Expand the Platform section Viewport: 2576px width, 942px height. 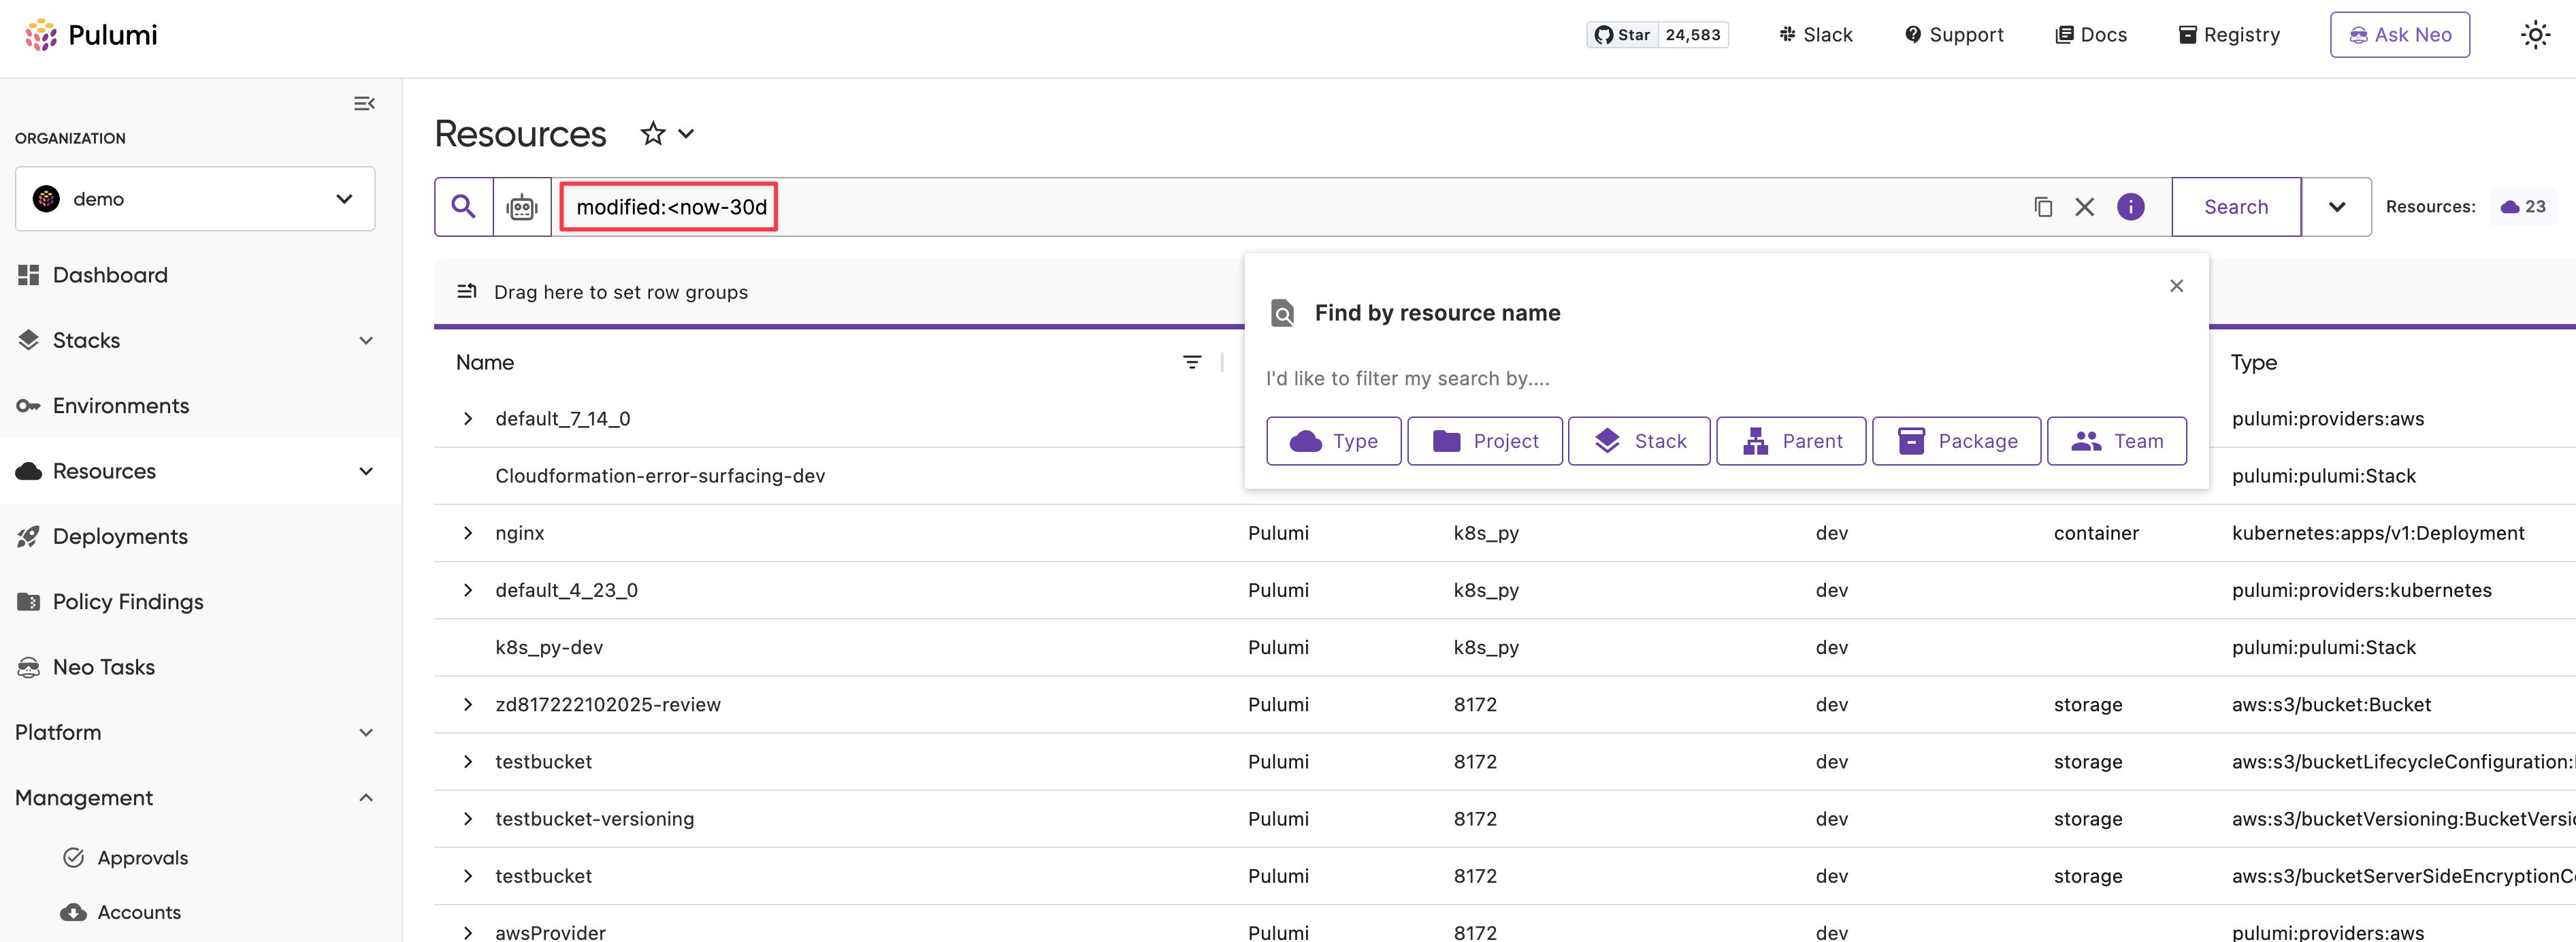[195, 733]
